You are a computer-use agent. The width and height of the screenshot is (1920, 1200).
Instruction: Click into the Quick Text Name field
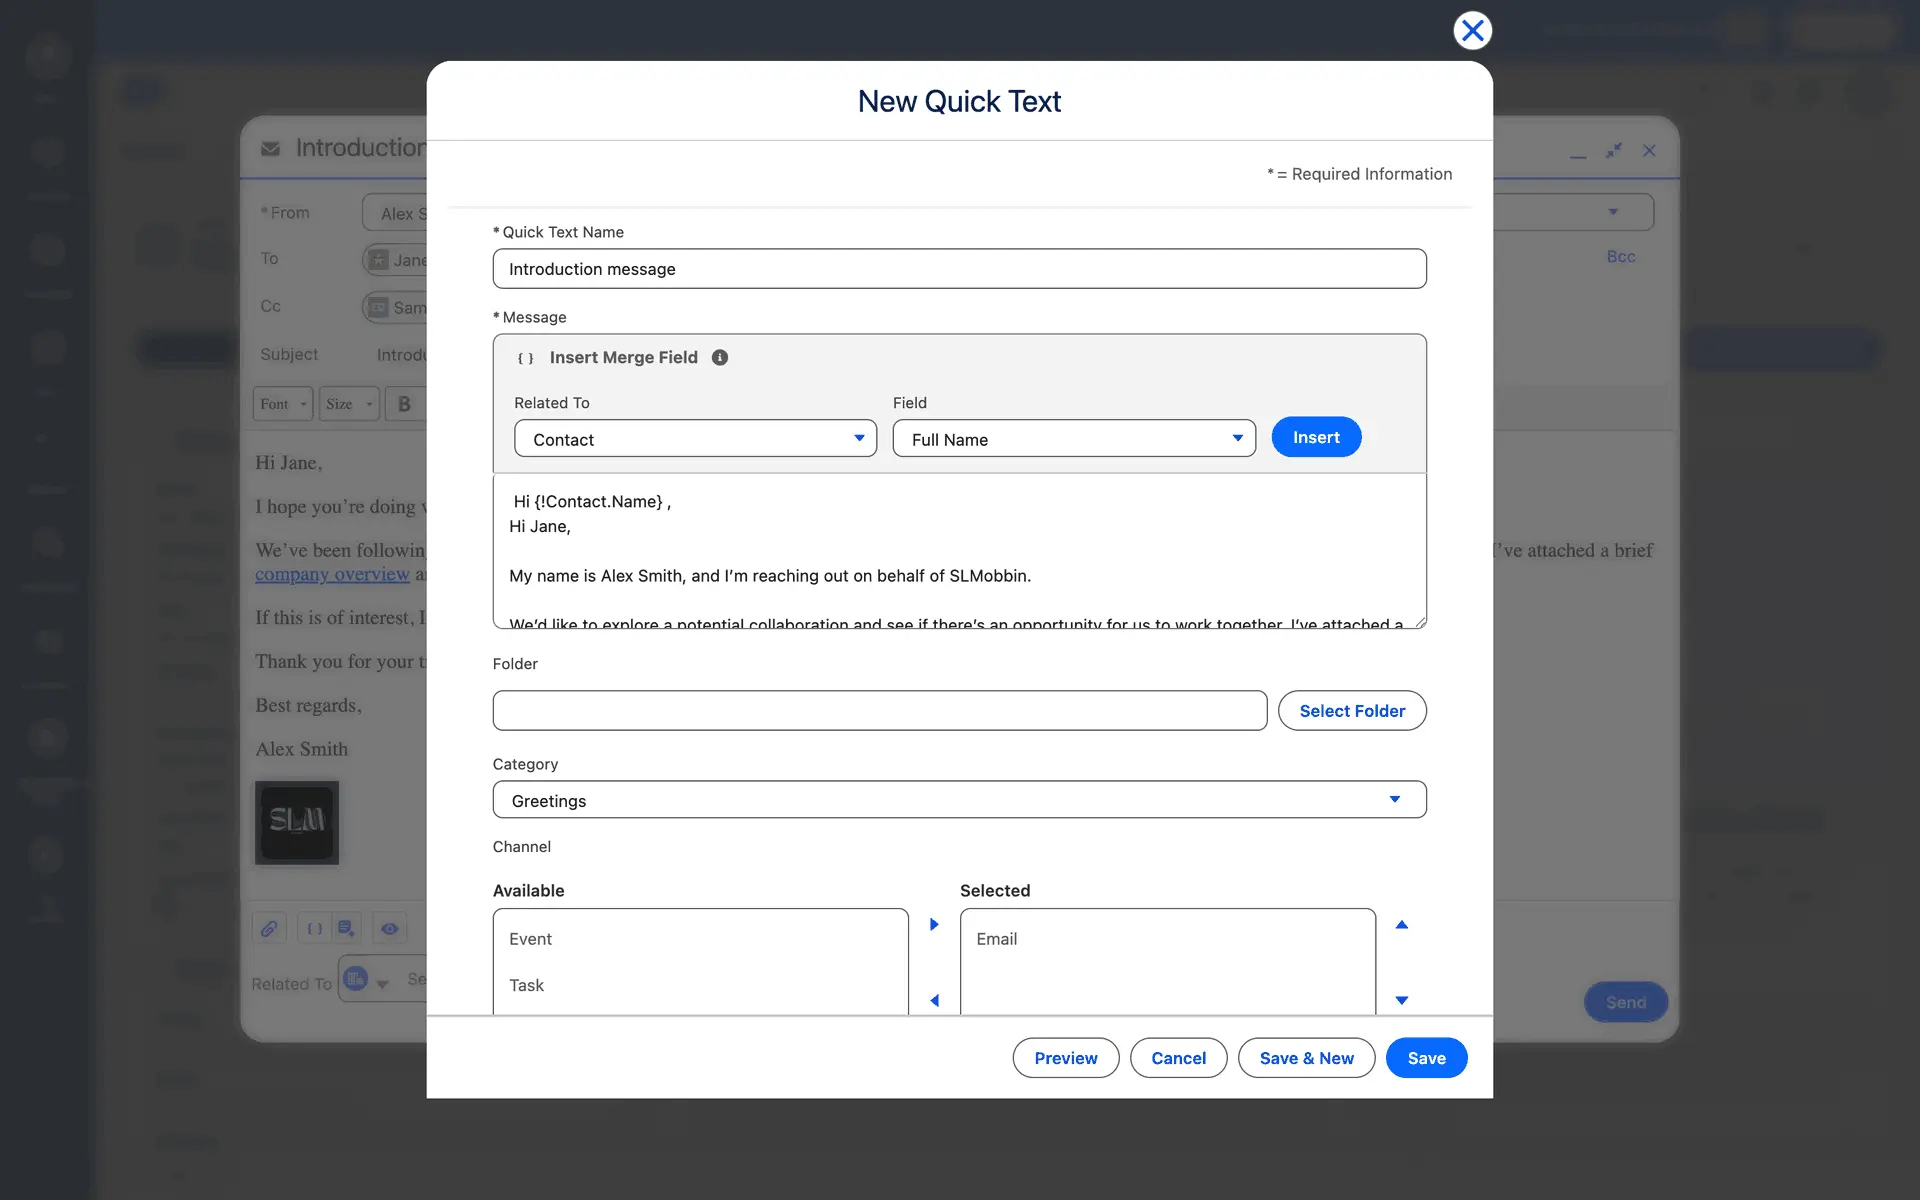[959, 269]
